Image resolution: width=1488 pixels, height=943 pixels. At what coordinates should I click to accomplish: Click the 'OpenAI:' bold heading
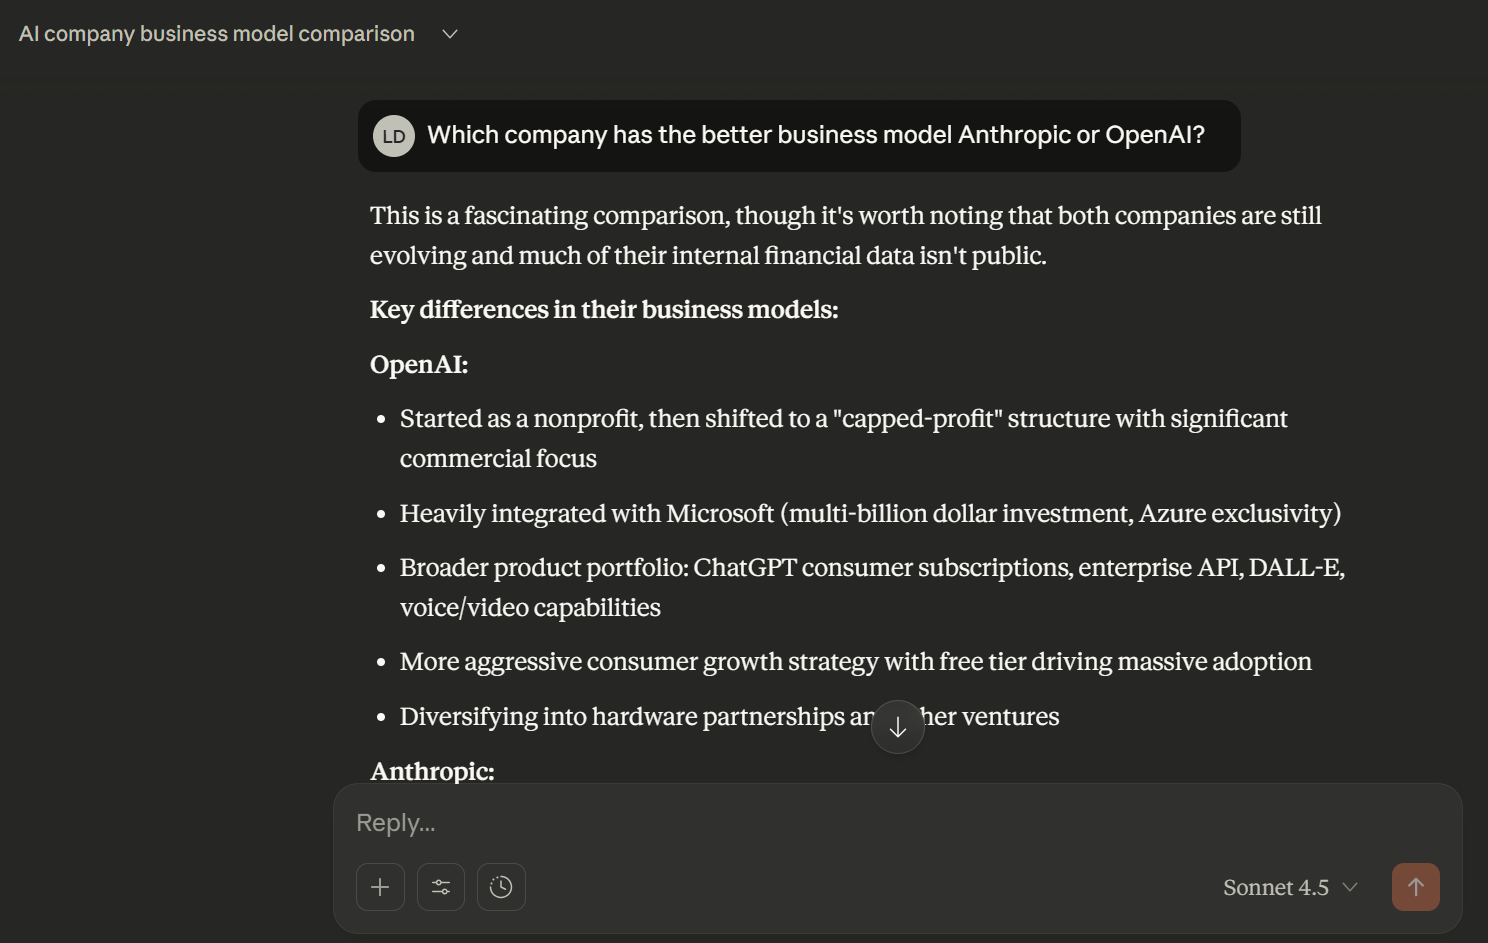point(419,364)
